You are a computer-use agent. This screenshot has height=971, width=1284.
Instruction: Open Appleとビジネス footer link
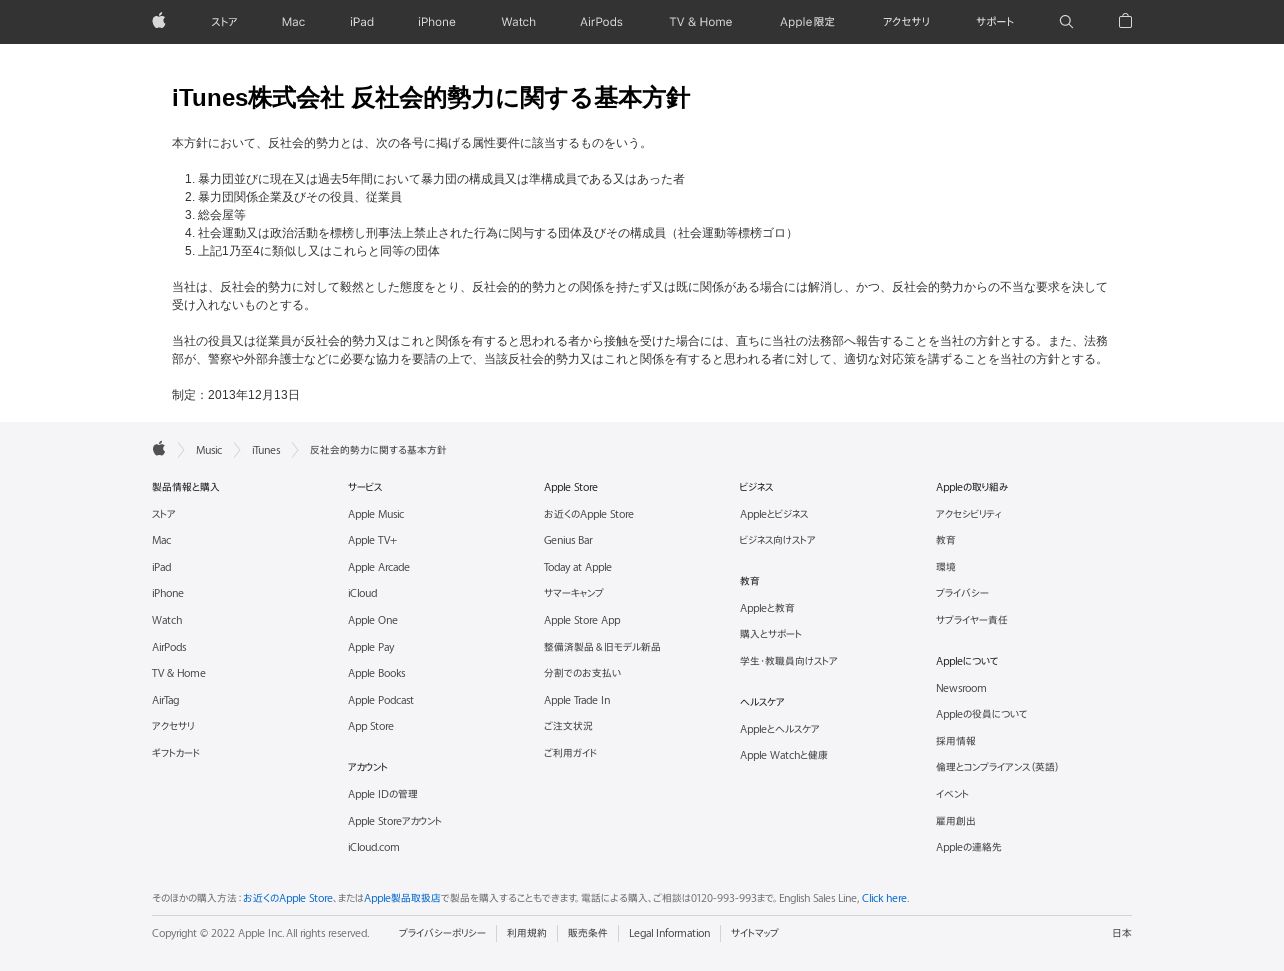coord(774,514)
